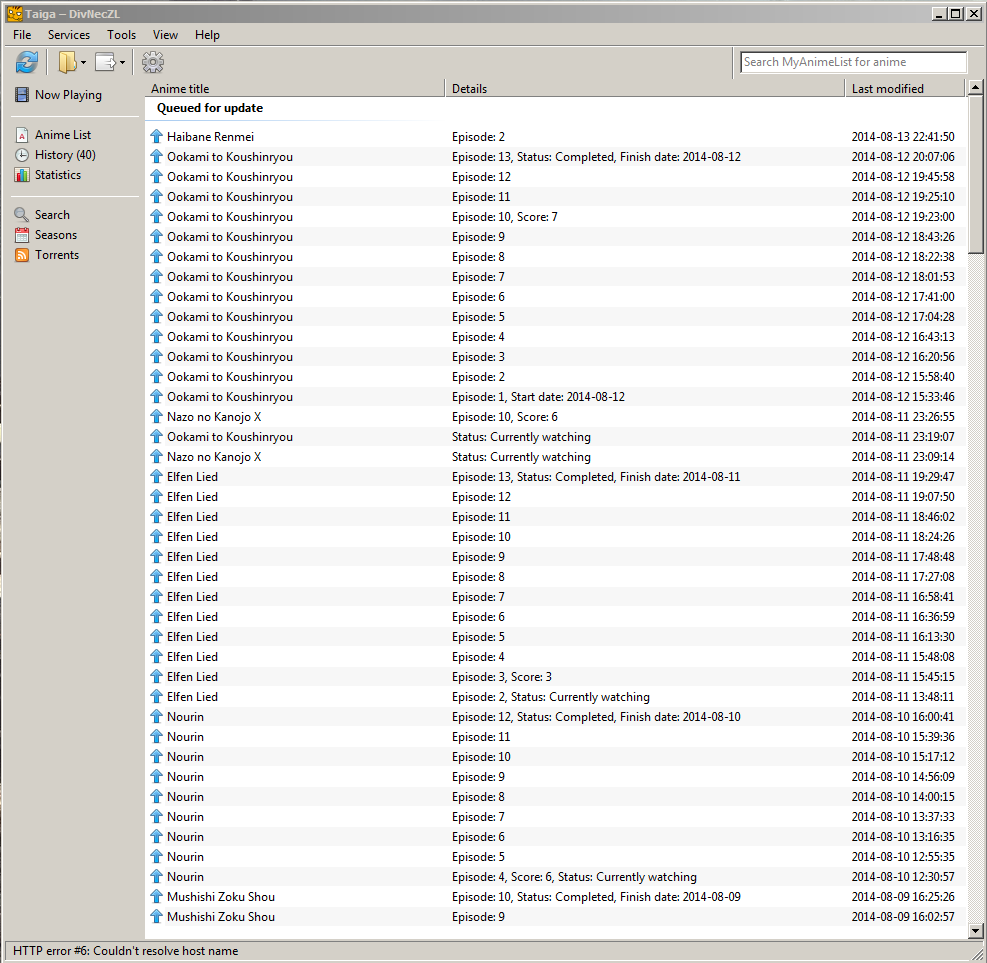Click arrow icon on Elfen Lied Episode 13 row
Screen dimensions: 987x963
tap(157, 476)
